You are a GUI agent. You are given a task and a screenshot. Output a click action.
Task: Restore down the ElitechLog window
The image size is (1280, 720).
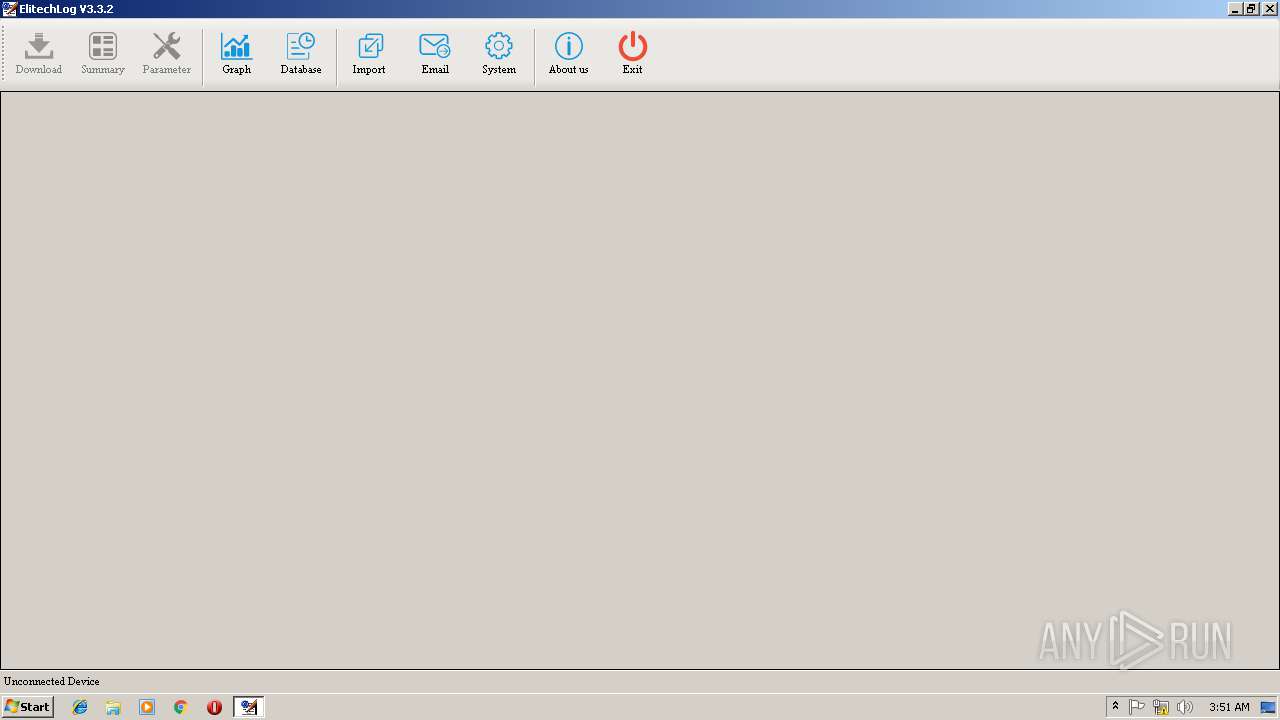(1252, 9)
